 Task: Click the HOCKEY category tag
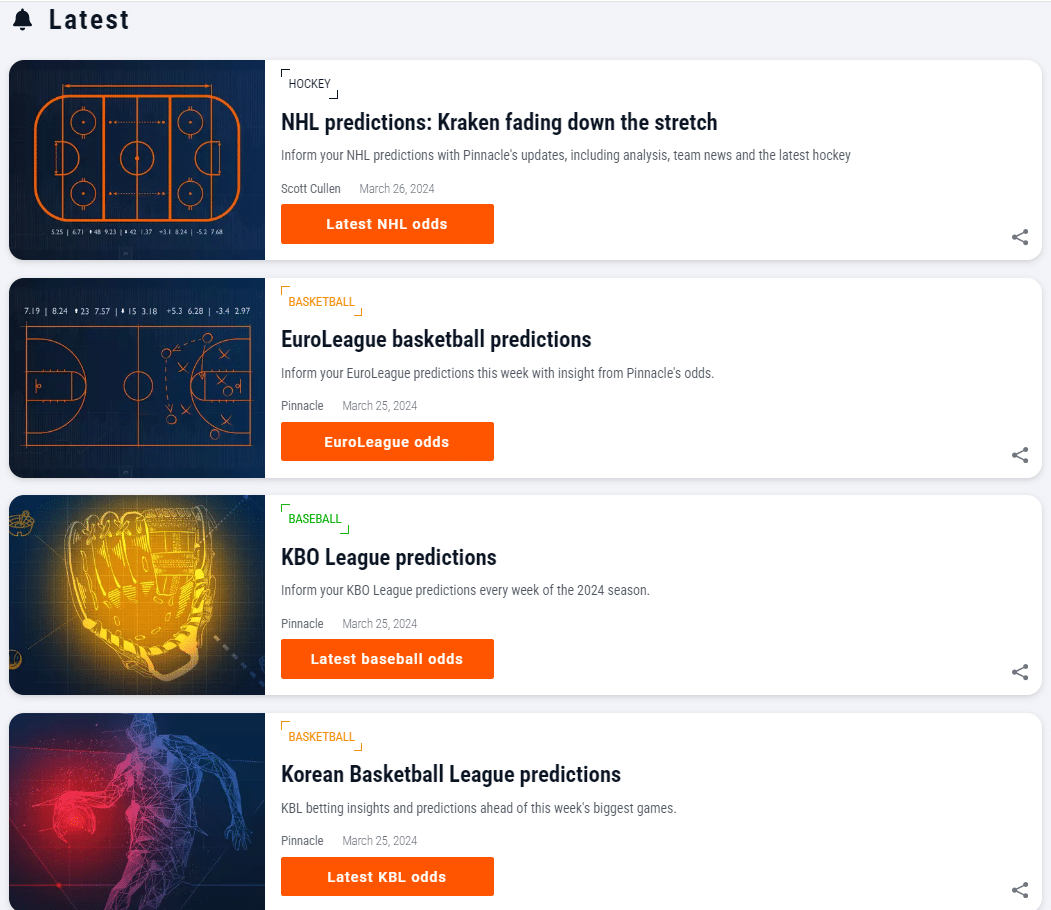pyautogui.click(x=310, y=84)
